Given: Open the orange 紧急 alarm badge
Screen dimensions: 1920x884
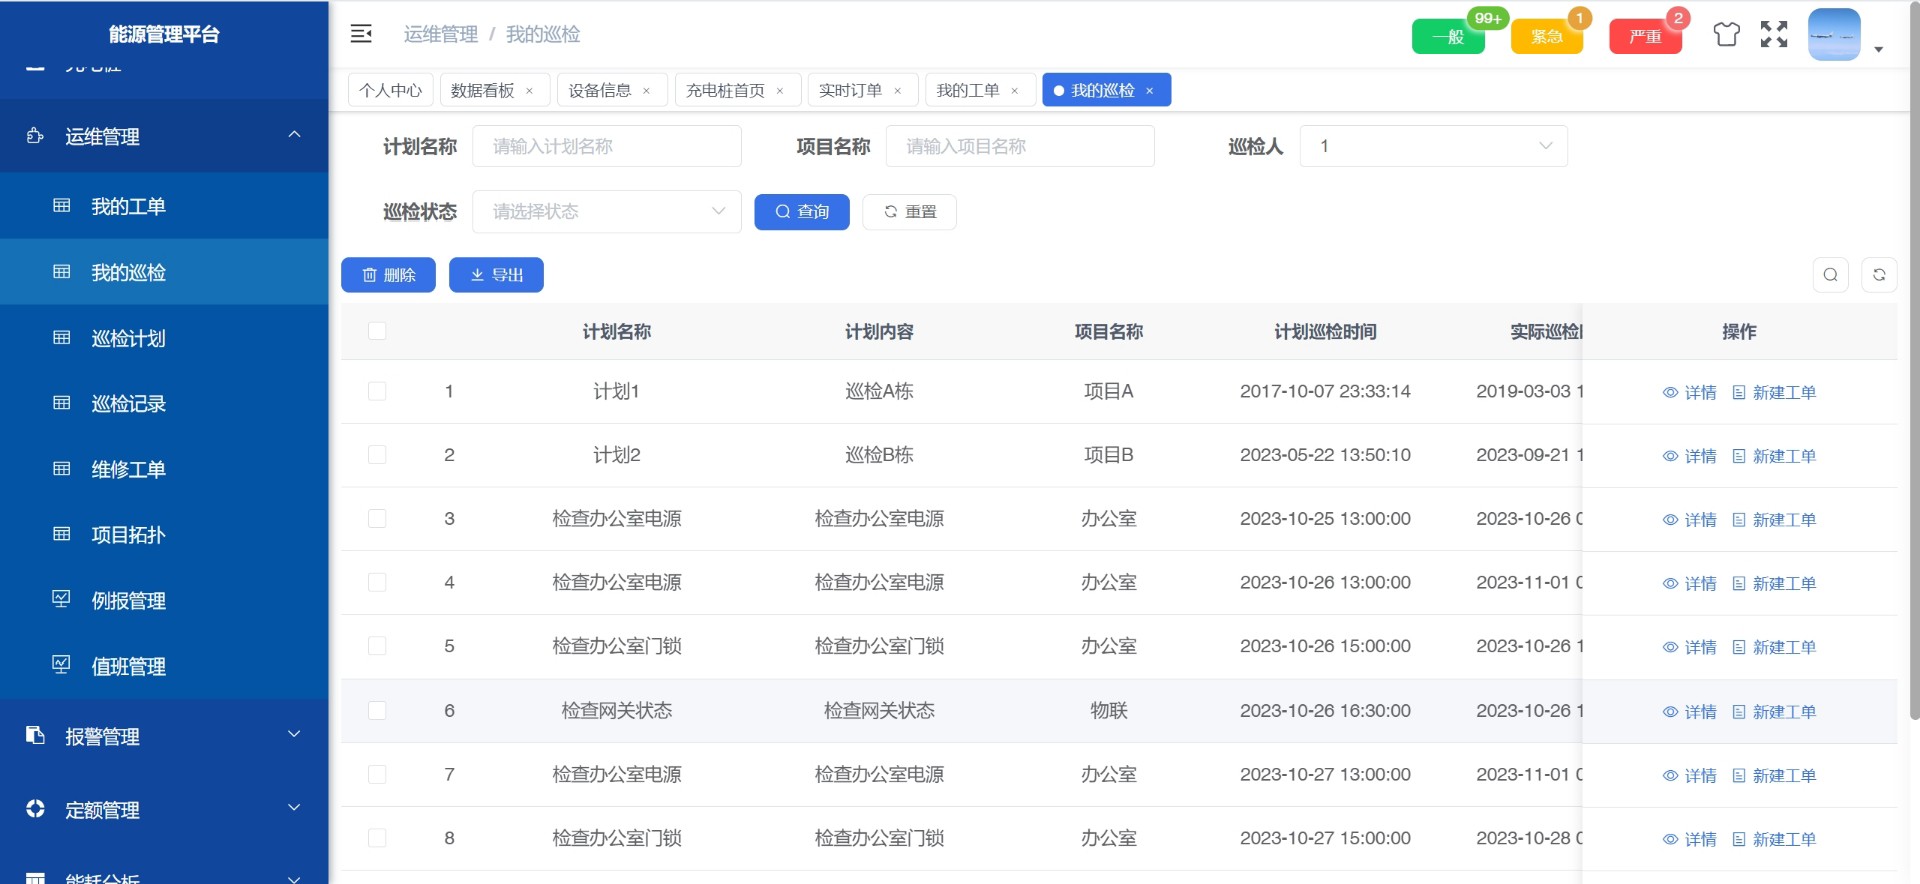Looking at the screenshot, I should (x=1546, y=37).
